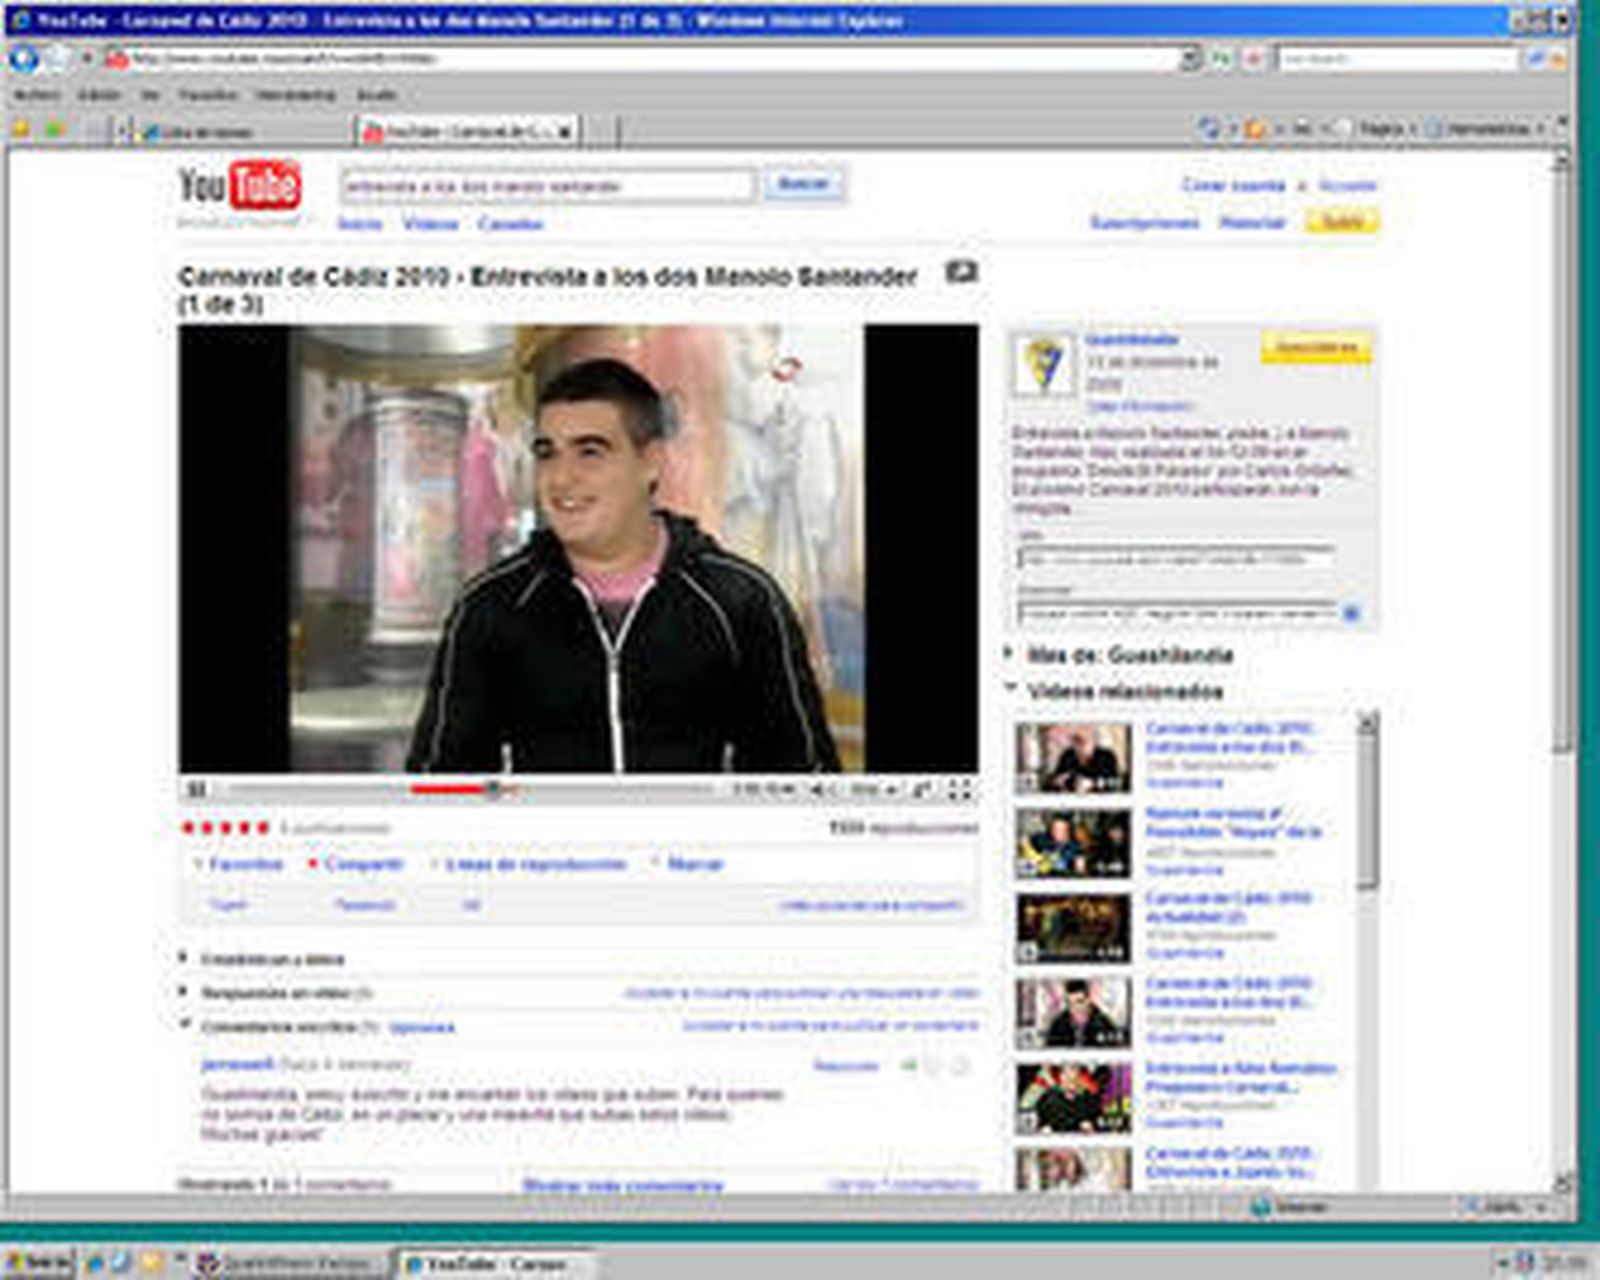Pause the video with the player pause button
This screenshot has height=1280, width=1600.
197,790
